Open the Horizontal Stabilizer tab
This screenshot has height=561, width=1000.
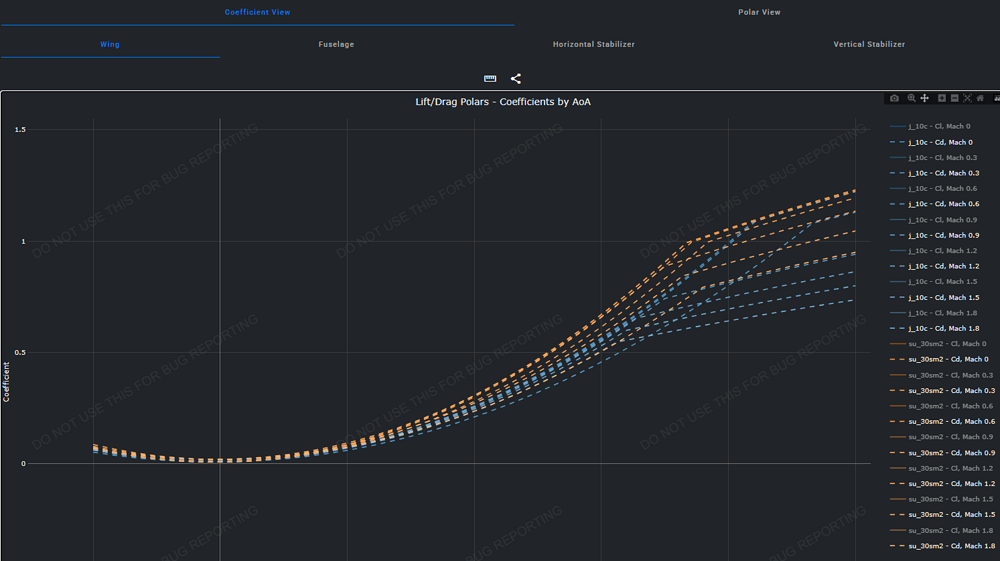coord(593,44)
